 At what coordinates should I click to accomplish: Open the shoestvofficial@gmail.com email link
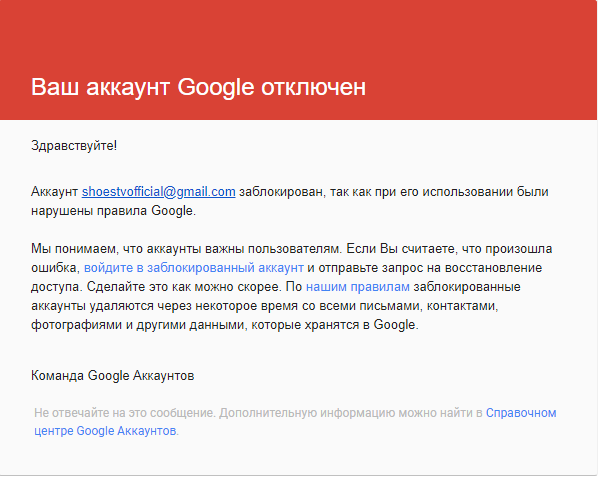[158, 192]
